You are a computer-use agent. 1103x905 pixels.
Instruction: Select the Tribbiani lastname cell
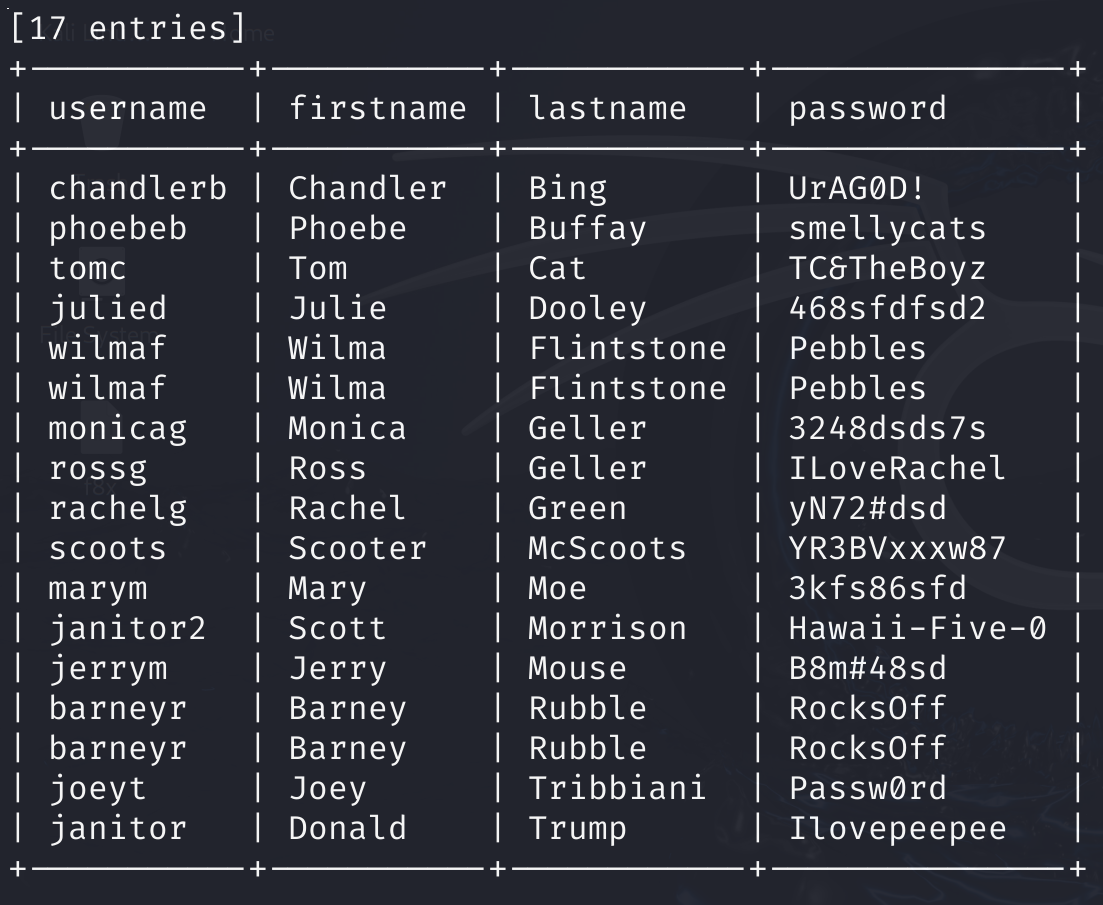pos(617,789)
